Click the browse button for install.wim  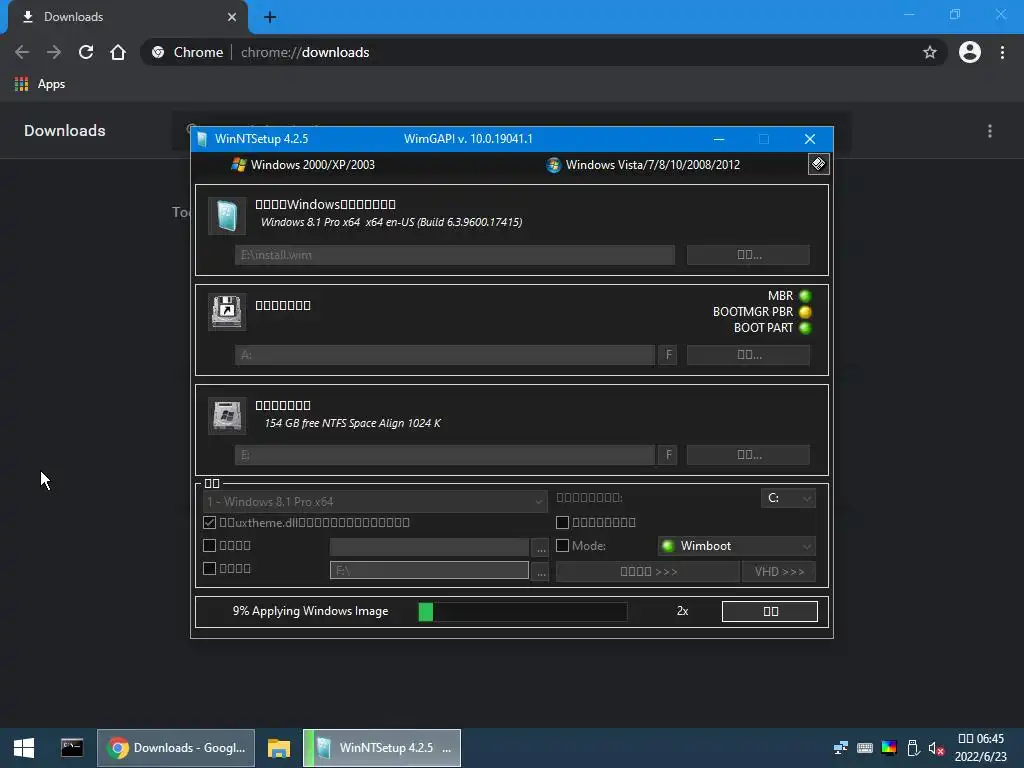748,255
